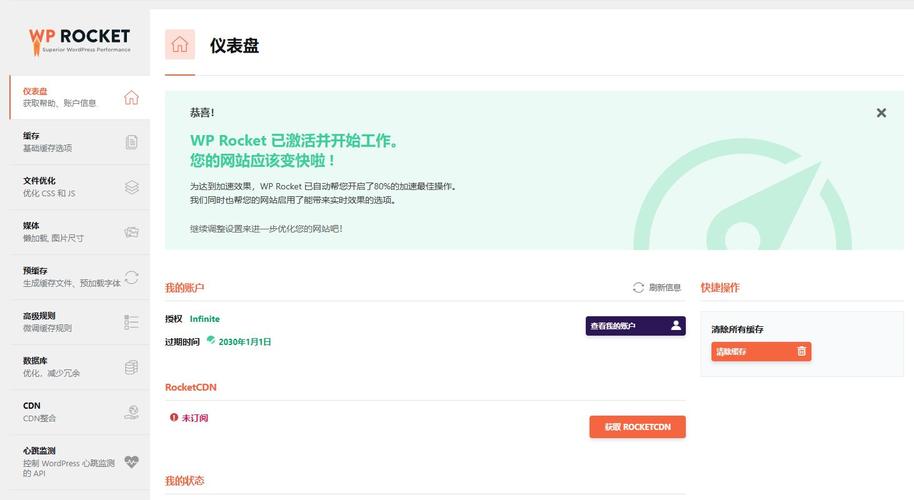Go to 文件优化 section
The image size is (914, 500).
[x=80, y=187]
